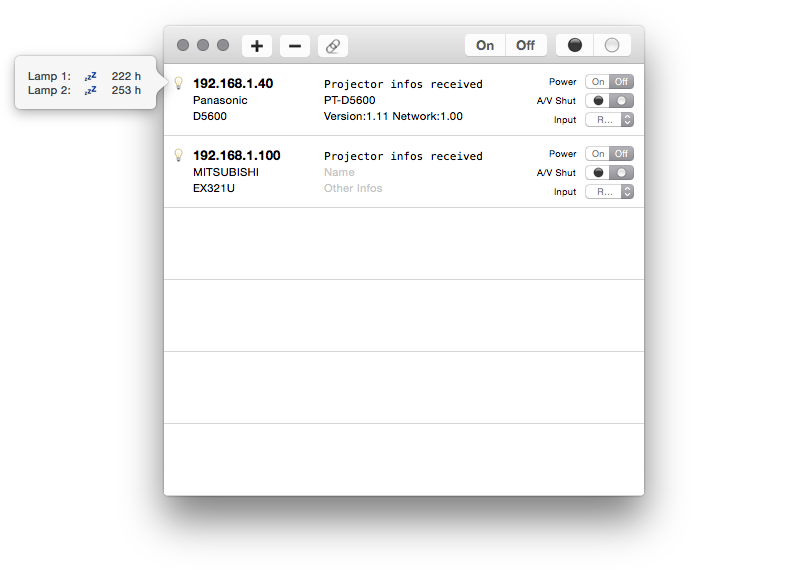The width and height of the screenshot is (808, 570).
Task: Click the sleep icon beside Lamp 1
Action: pos(91,76)
